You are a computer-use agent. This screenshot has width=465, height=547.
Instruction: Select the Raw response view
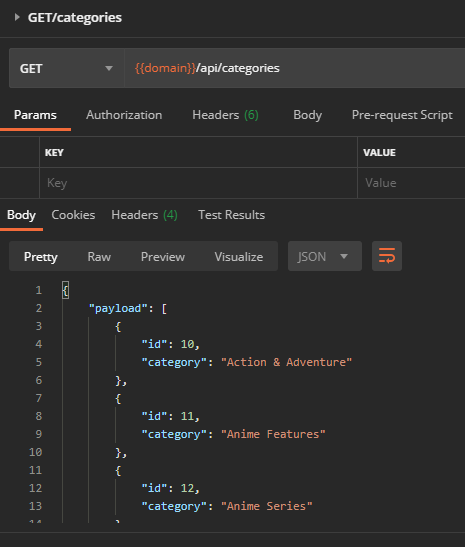pos(99,257)
